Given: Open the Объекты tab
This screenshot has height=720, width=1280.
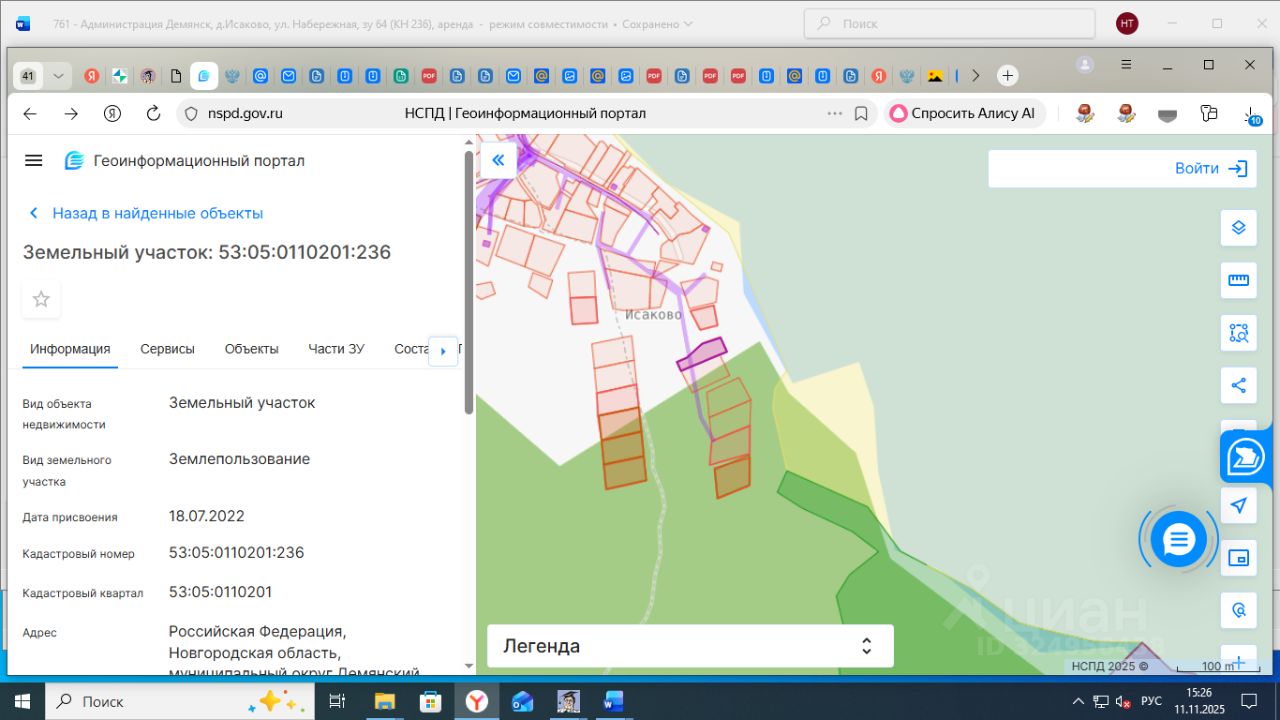Looking at the screenshot, I should pos(251,349).
